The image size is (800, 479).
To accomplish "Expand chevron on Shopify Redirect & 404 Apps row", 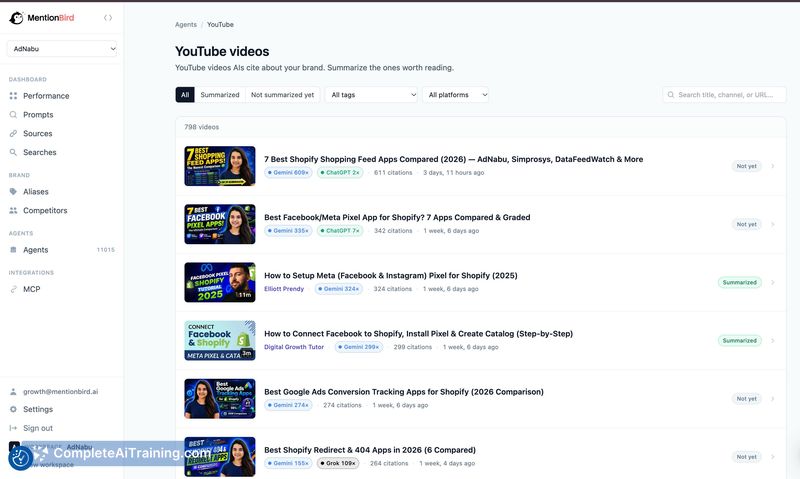I will pos(773,457).
